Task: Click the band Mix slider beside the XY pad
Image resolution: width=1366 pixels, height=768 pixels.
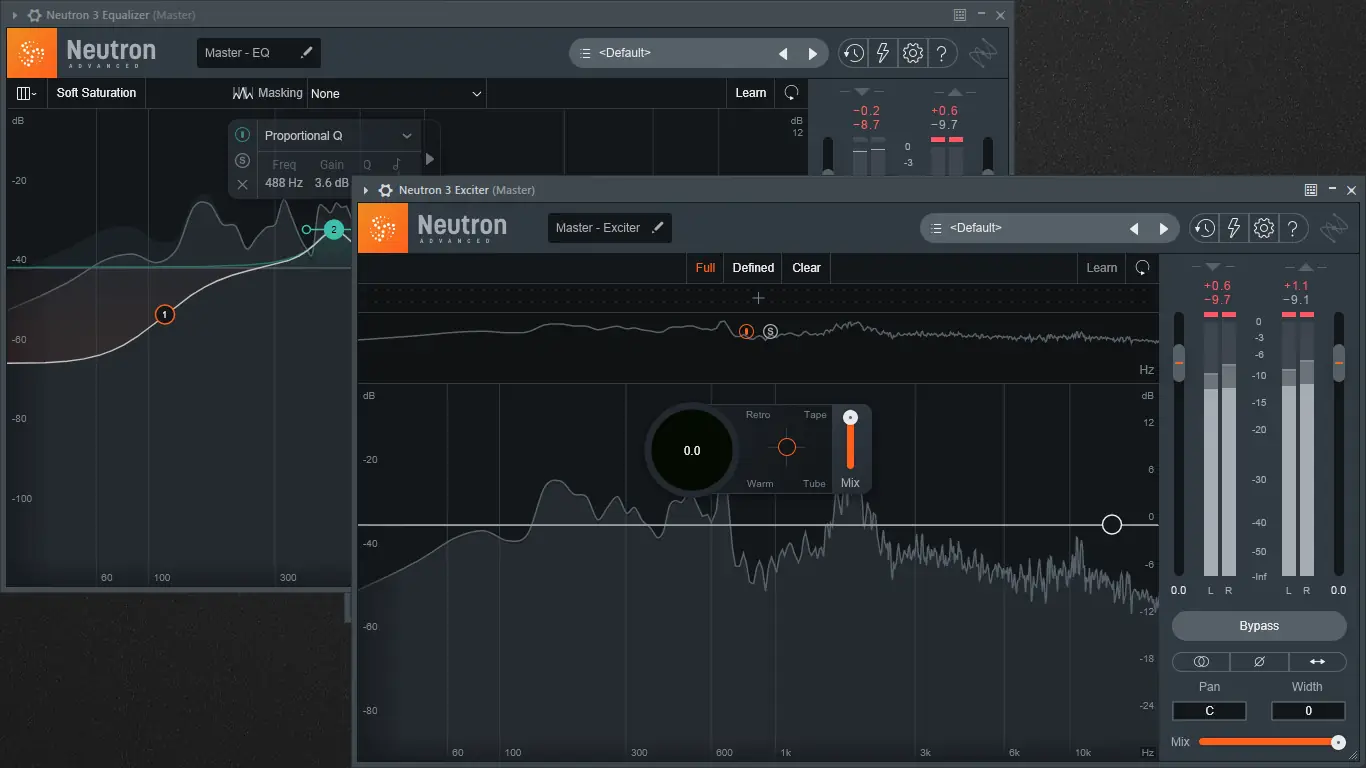Action: [x=850, y=440]
